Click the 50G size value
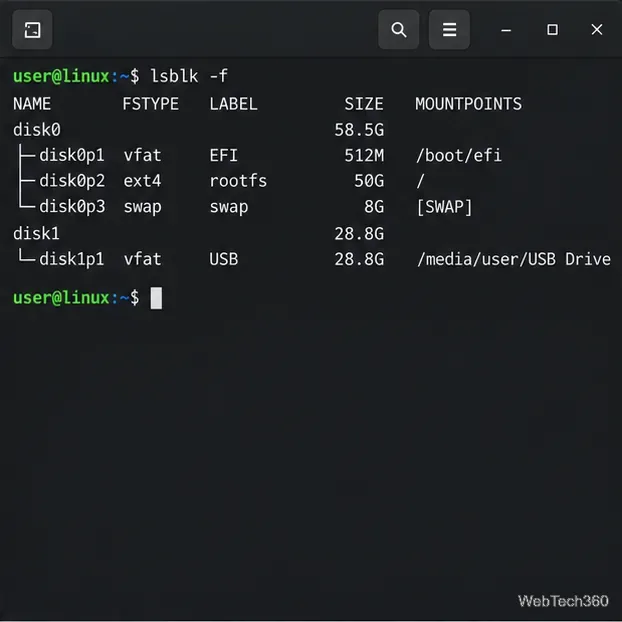622x622 pixels. tap(369, 181)
